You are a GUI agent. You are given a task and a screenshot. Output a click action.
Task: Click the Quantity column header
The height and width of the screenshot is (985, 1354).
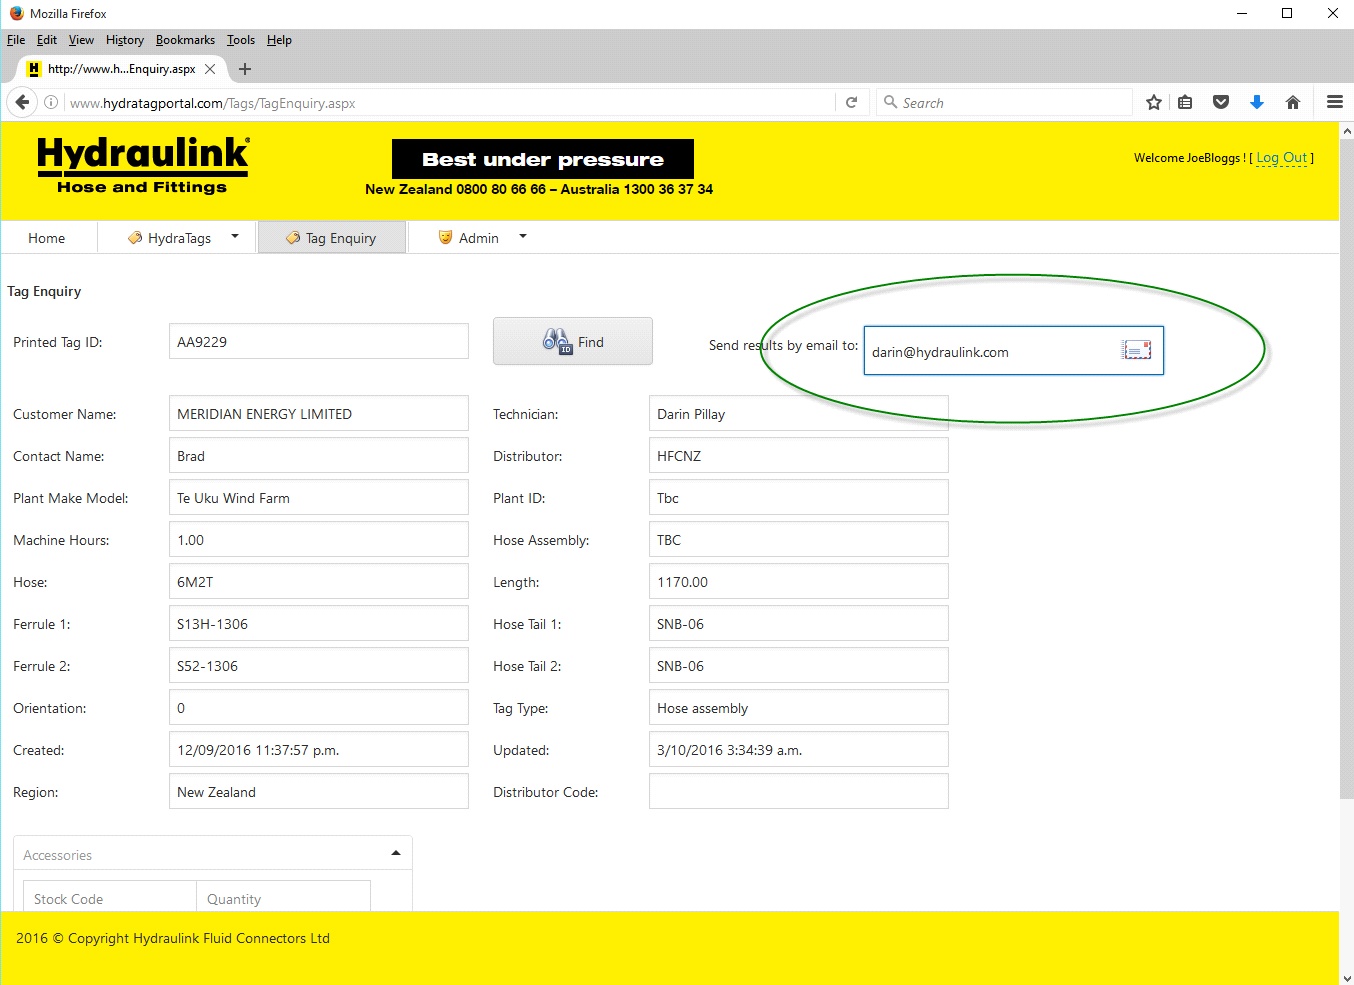pos(284,897)
